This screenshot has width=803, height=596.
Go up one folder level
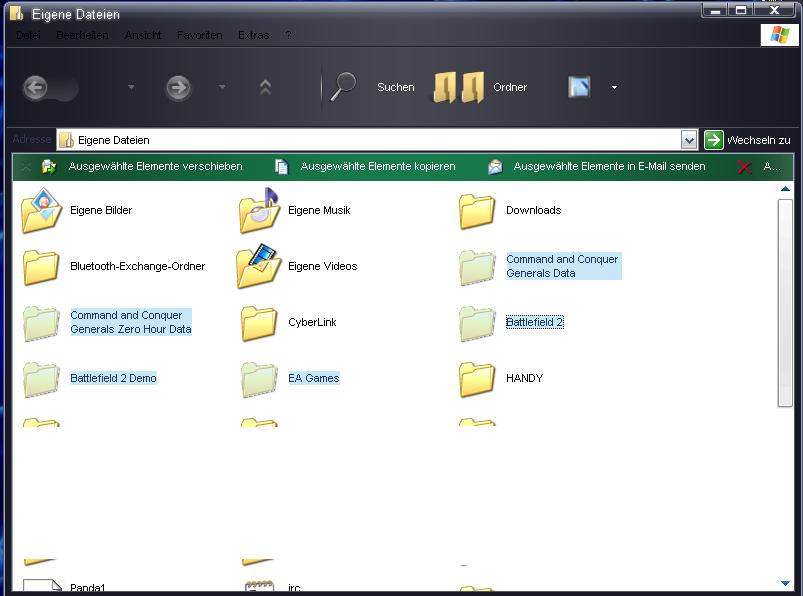point(265,88)
